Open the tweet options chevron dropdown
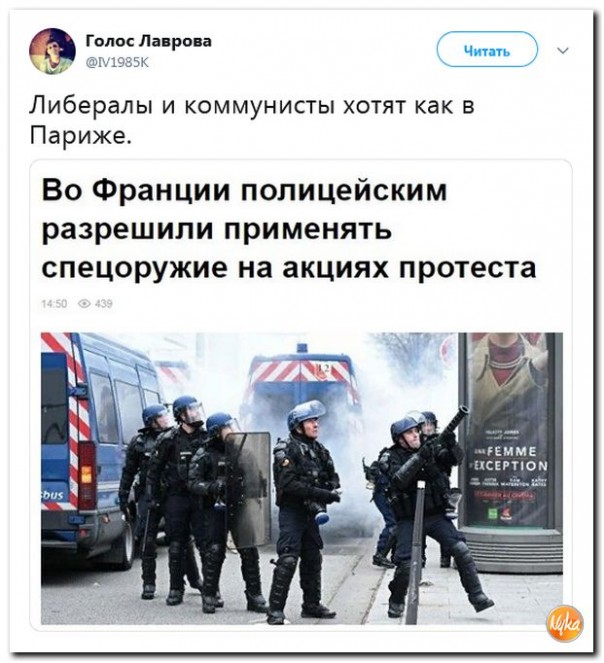Screen dimensions: 604x663 point(563,51)
